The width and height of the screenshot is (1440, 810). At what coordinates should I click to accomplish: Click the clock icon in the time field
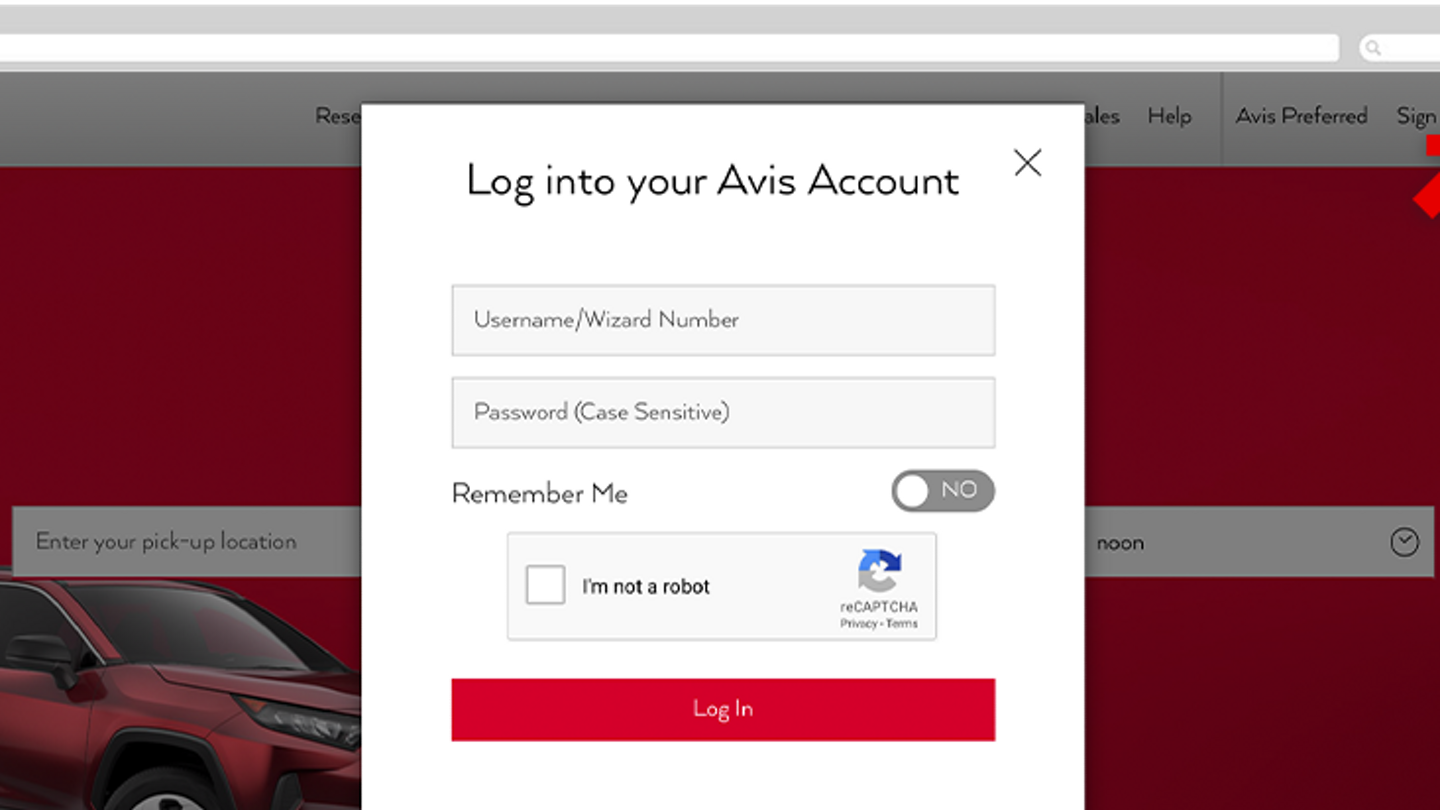point(1404,542)
